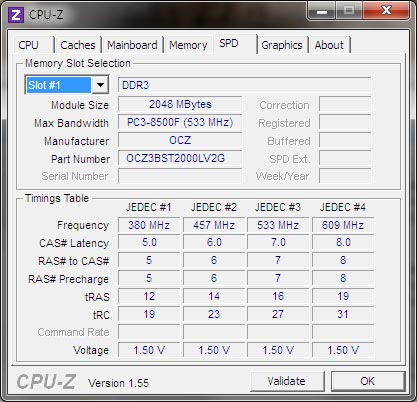Click the JEDEC #3 column header
The width and height of the screenshot is (417, 402).
pyautogui.click(x=278, y=207)
